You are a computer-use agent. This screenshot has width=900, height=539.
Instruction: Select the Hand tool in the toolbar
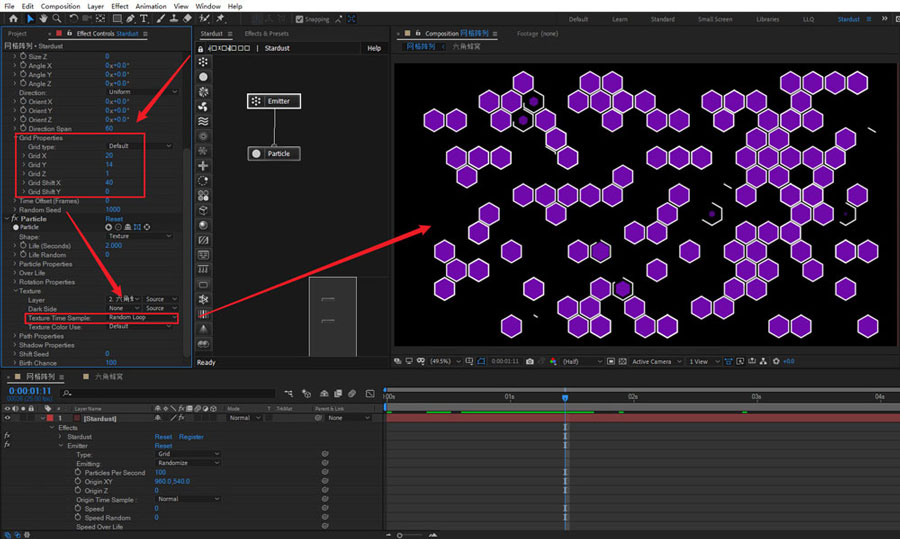[44, 18]
